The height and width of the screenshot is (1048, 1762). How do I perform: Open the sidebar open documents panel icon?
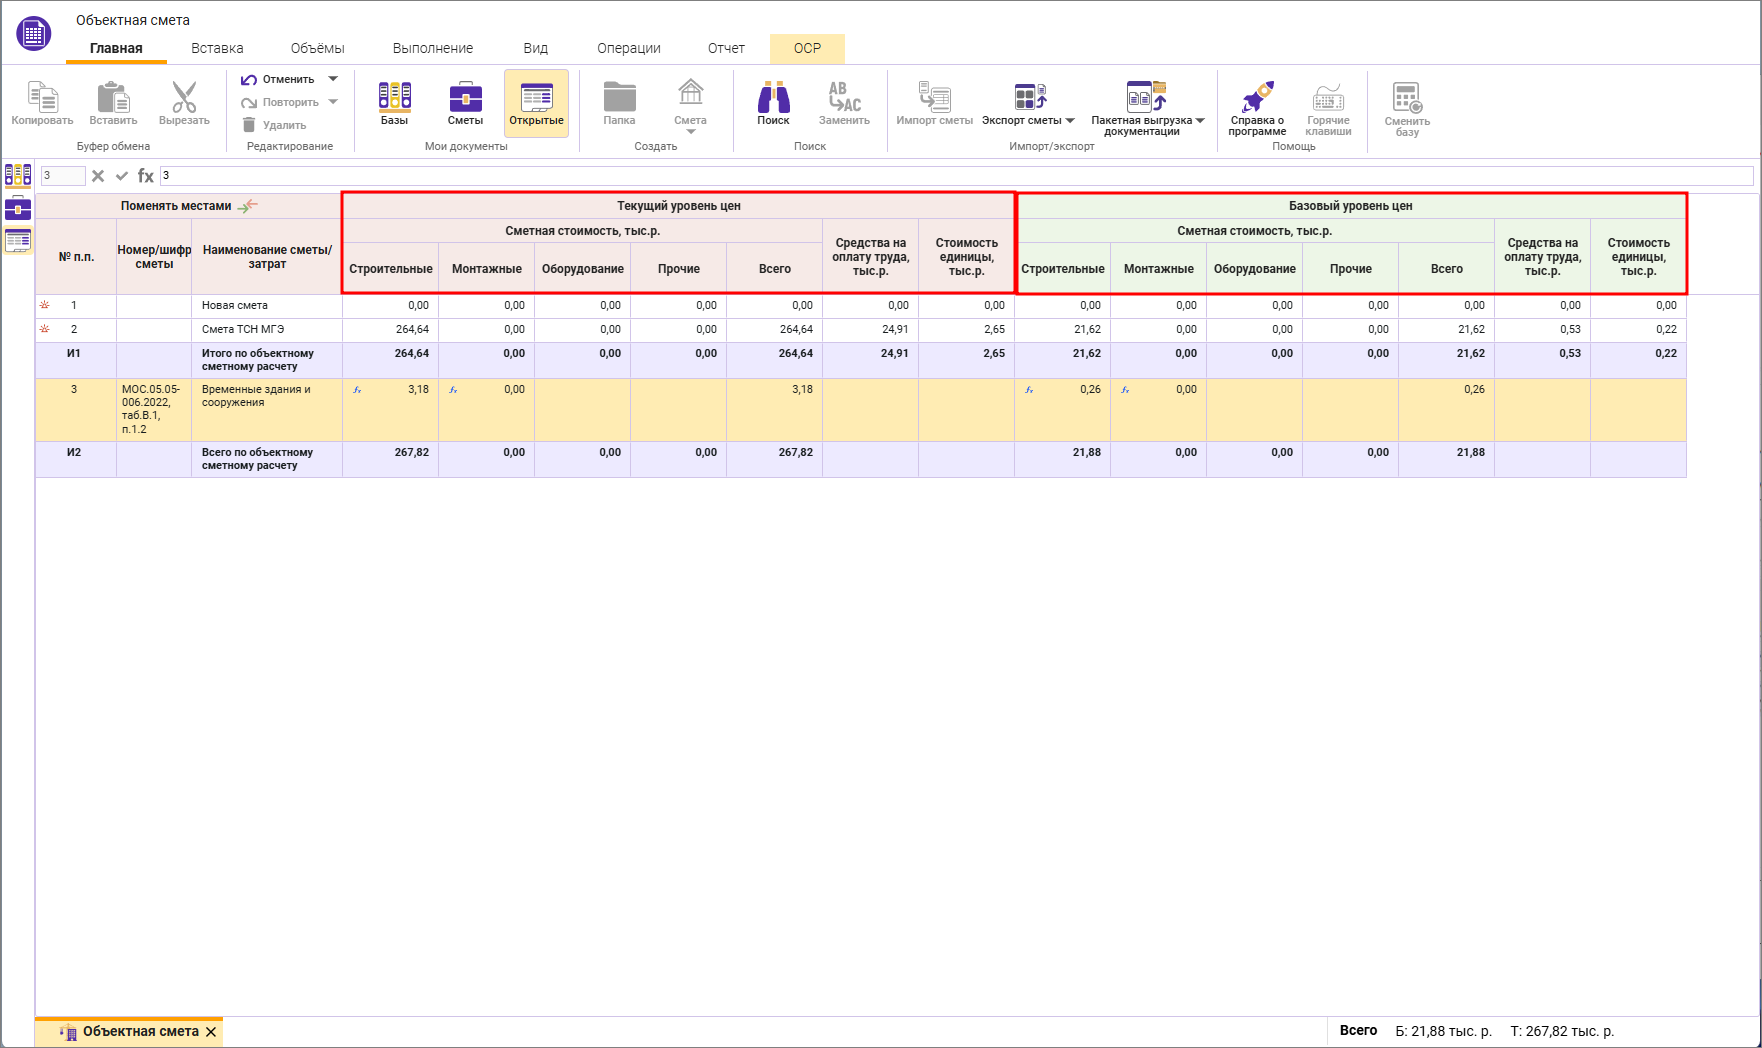[18, 241]
